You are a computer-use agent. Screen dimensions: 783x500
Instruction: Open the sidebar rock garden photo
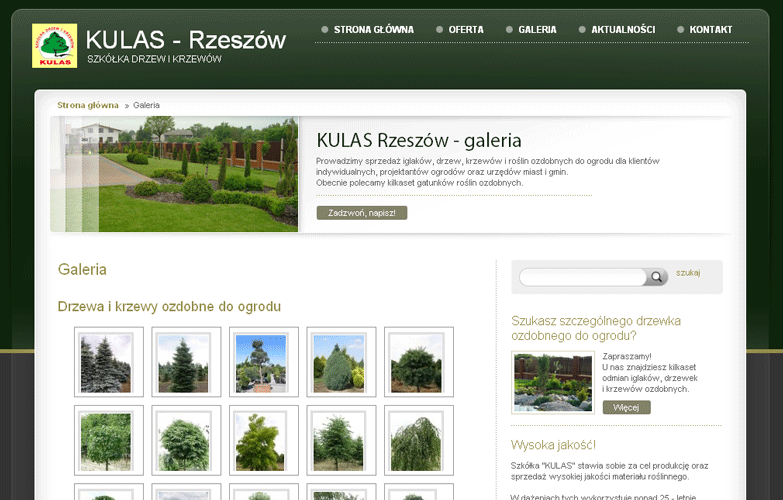point(553,383)
